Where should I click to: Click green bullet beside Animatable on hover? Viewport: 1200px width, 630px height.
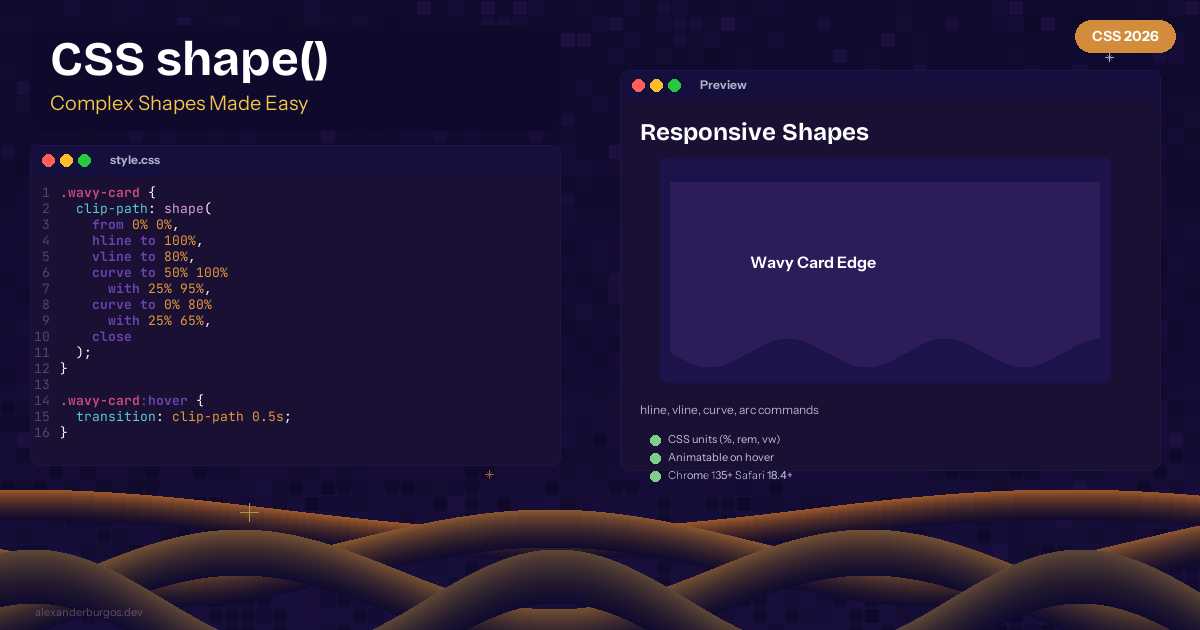click(655, 458)
